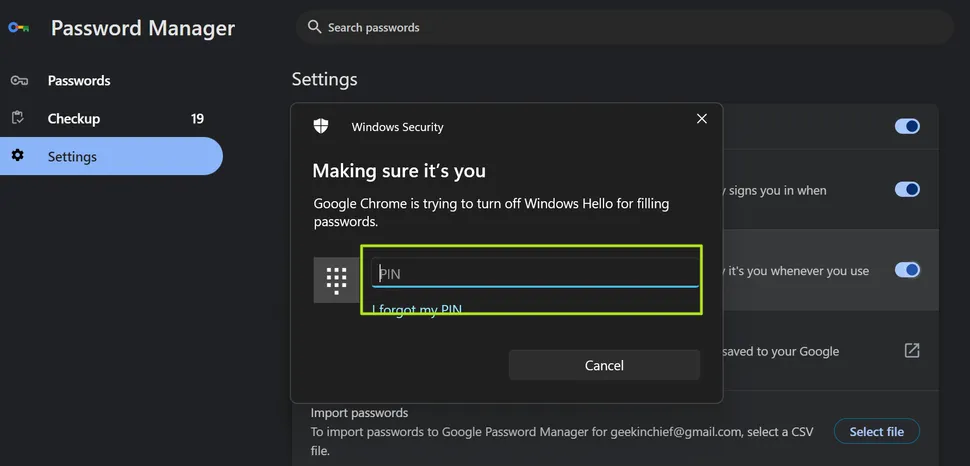Click the magnifier icon in search bar

[x=314, y=27]
